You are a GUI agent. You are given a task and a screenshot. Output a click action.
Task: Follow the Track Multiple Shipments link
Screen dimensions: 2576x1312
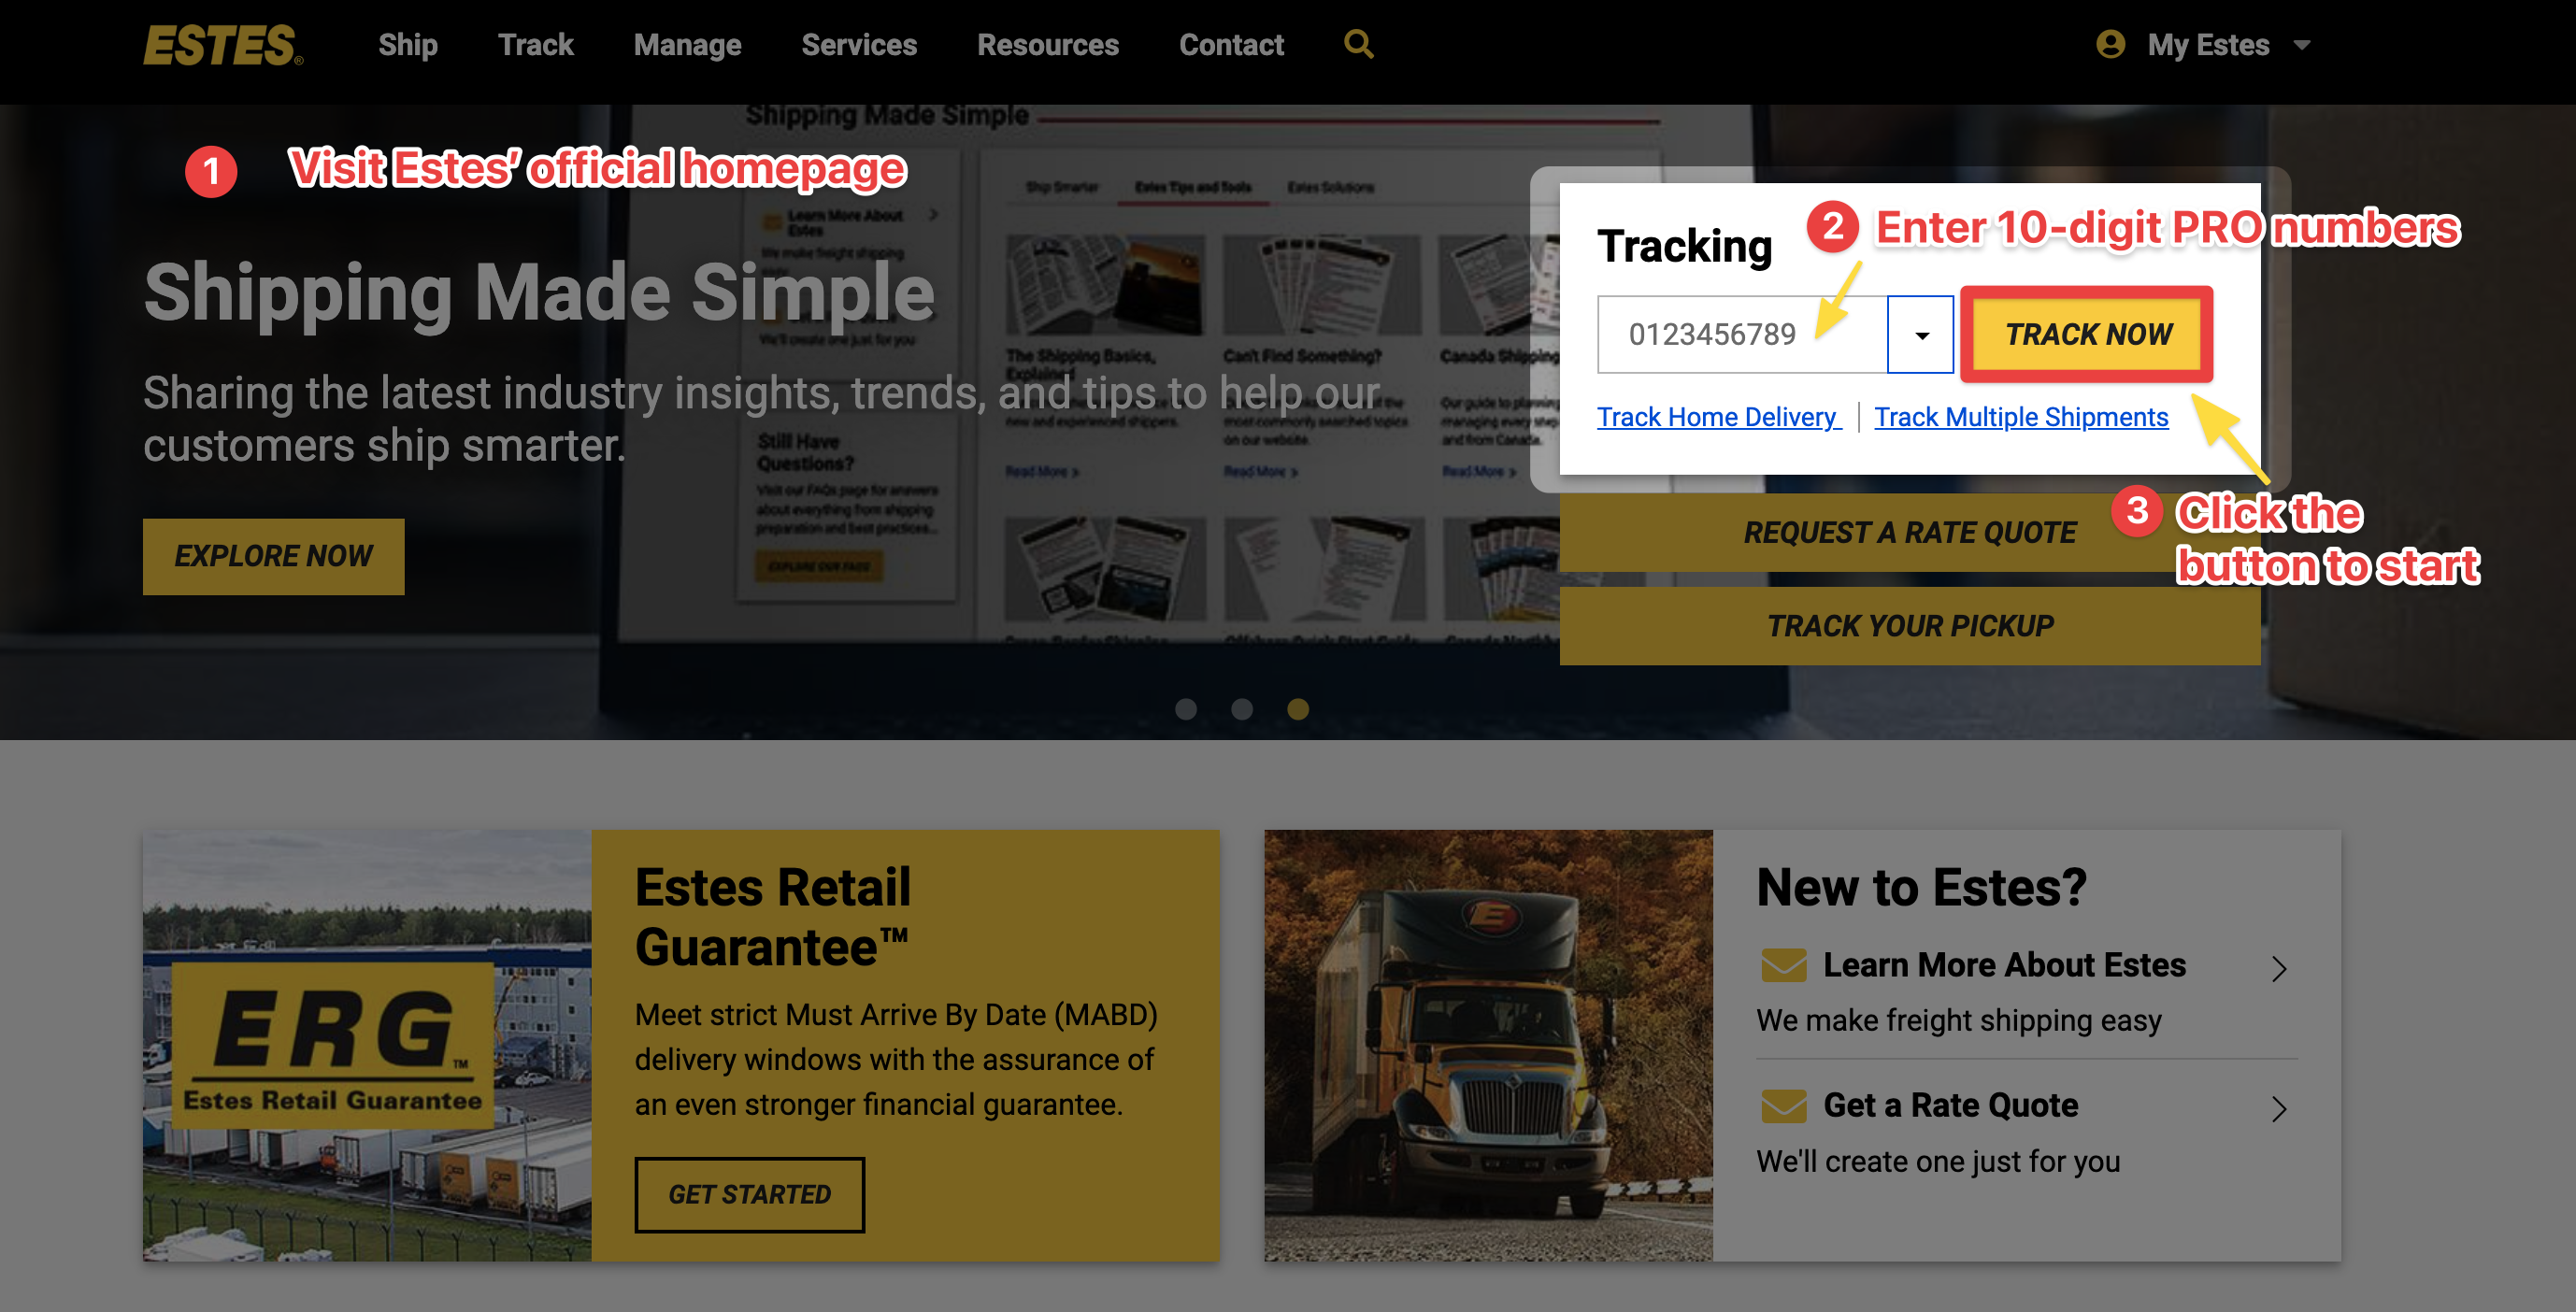(2021, 417)
